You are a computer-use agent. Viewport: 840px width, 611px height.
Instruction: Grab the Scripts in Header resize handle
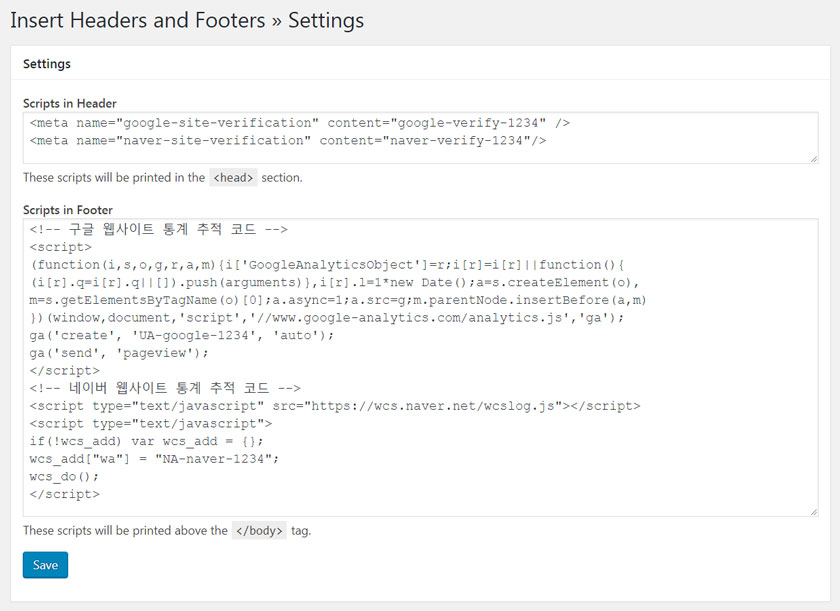814,159
